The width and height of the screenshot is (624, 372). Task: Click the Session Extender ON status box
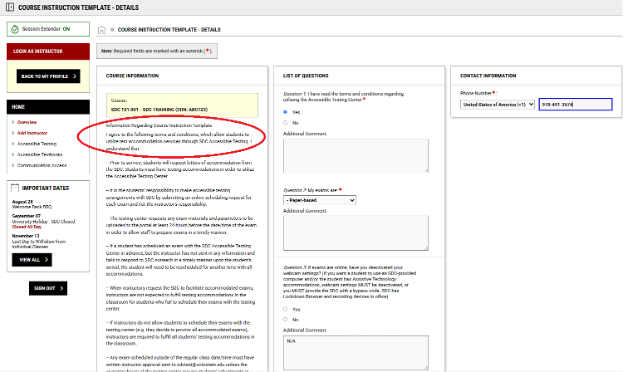(48, 29)
